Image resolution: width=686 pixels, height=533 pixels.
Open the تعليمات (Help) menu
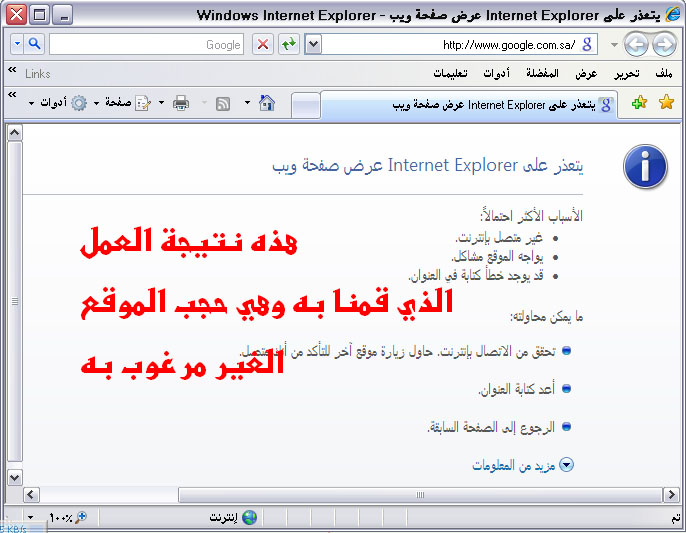point(450,74)
